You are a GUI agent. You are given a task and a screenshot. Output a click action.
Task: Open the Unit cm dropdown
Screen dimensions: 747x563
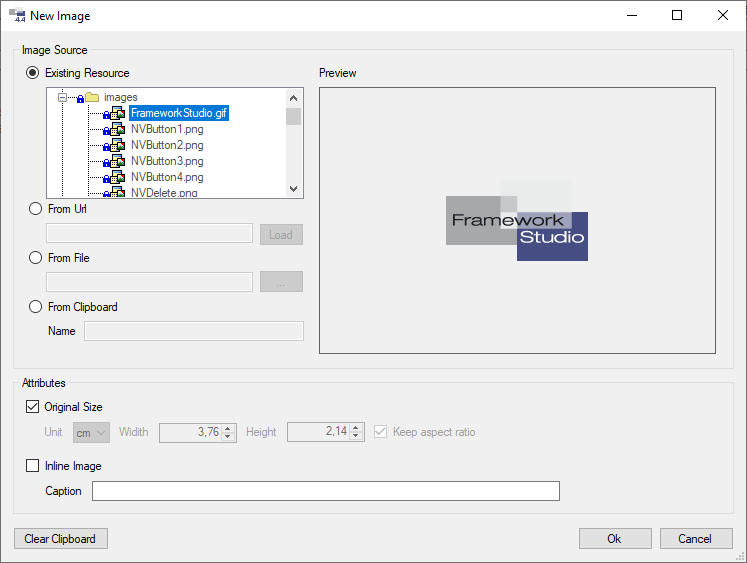pos(91,432)
